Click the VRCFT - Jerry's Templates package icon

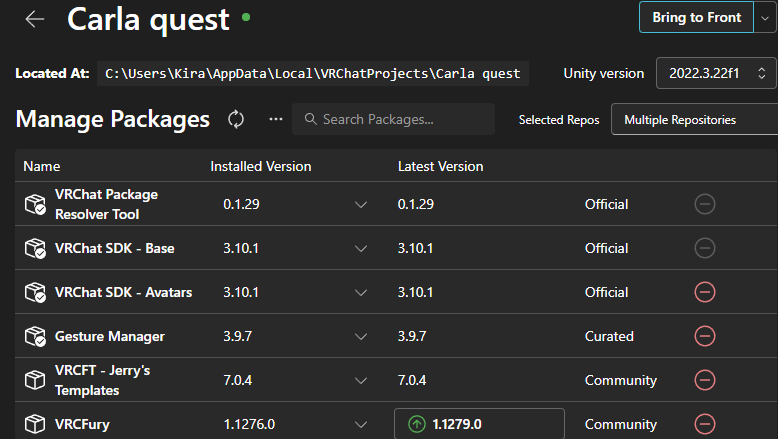pos(35,380)
